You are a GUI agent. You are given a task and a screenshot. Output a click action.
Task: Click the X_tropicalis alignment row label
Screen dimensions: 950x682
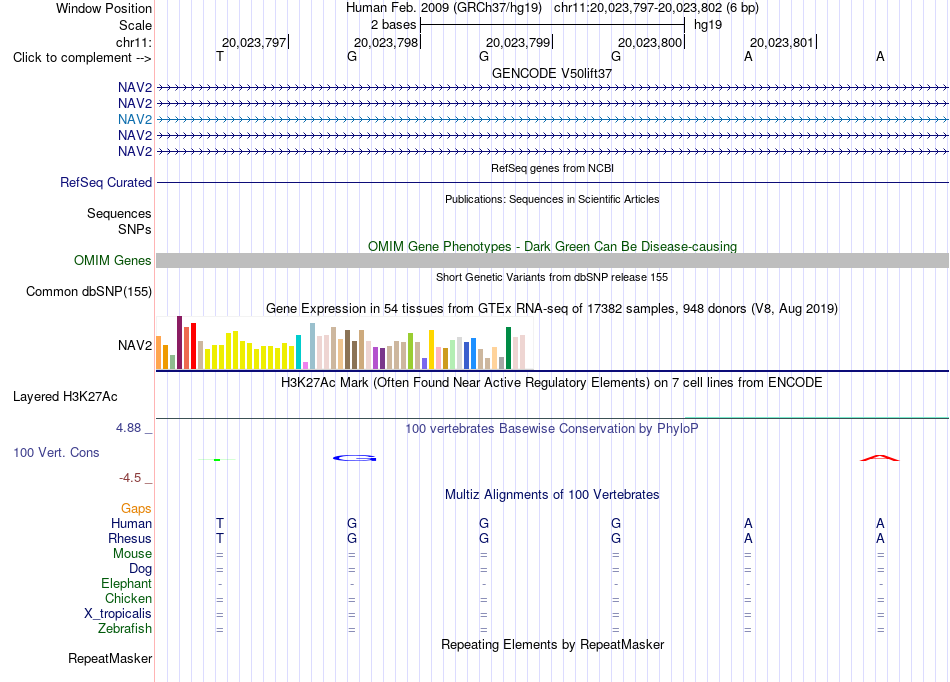[118, 614]
